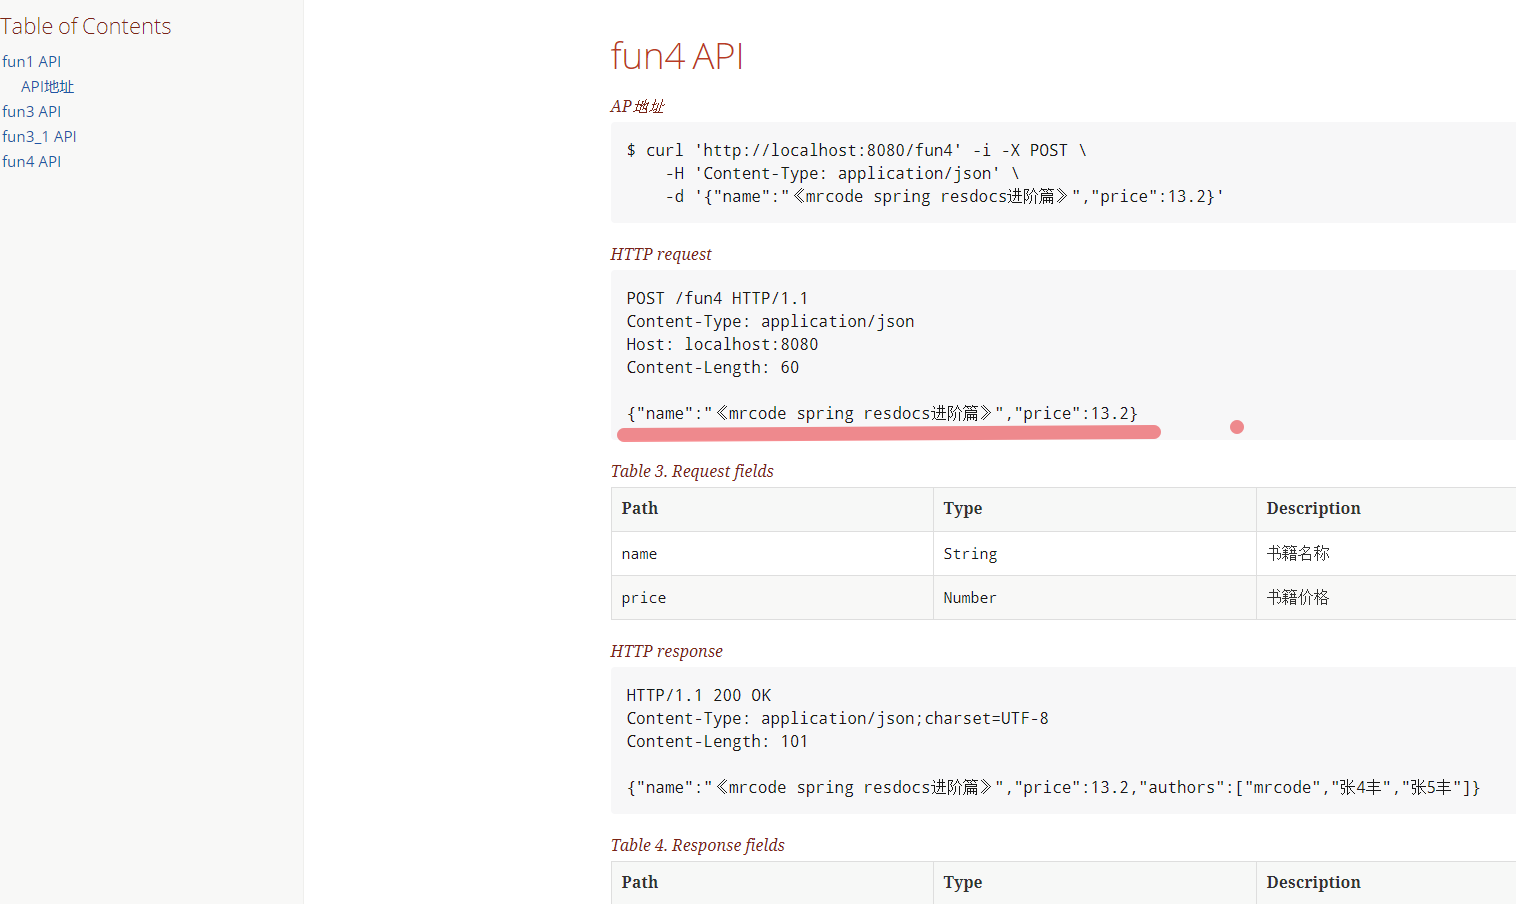Navigate to fun3 API in sidebar
This screenshot has height=904, width=1516.
[31, 112]
